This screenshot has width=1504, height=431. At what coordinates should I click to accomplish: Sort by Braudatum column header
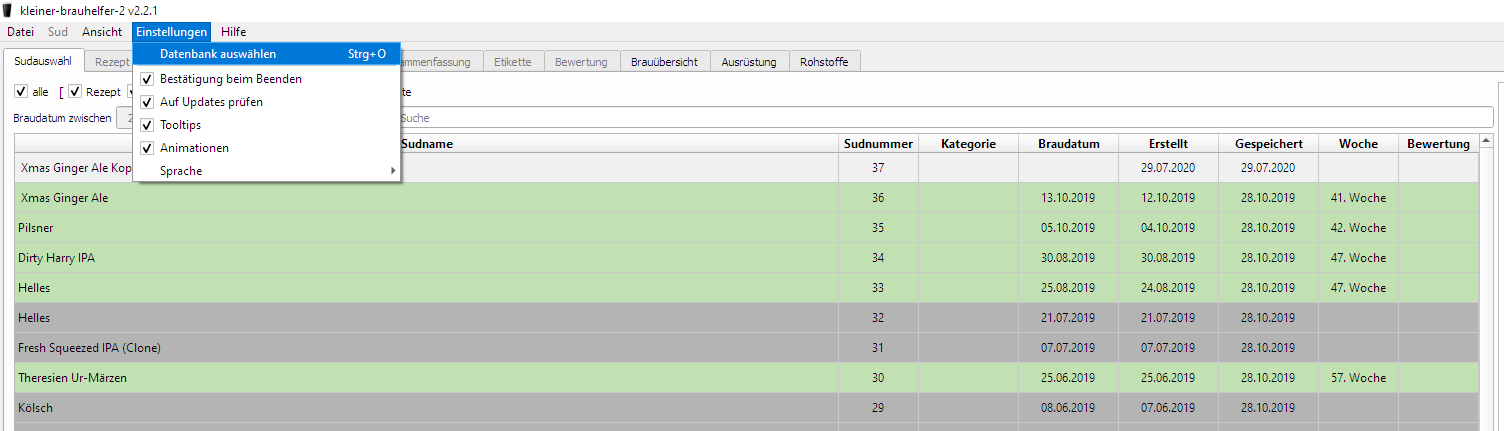pyautogui.click(x=1068, y=144)
